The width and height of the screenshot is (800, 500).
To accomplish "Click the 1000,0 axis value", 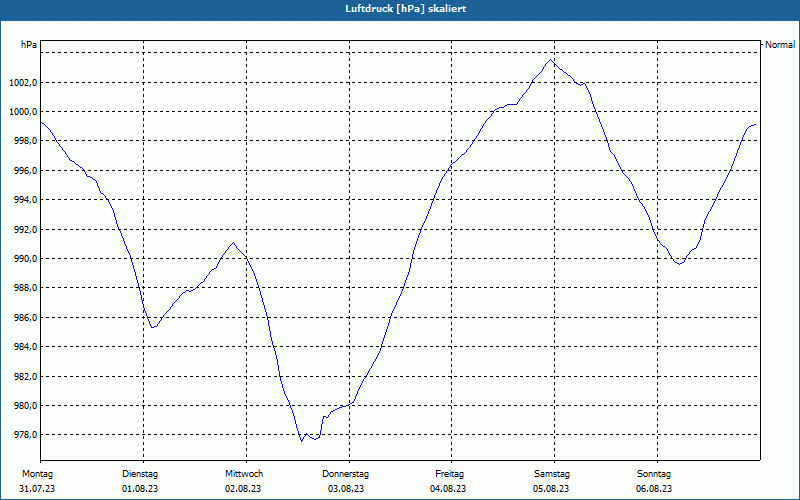I will tap(23, 112).
